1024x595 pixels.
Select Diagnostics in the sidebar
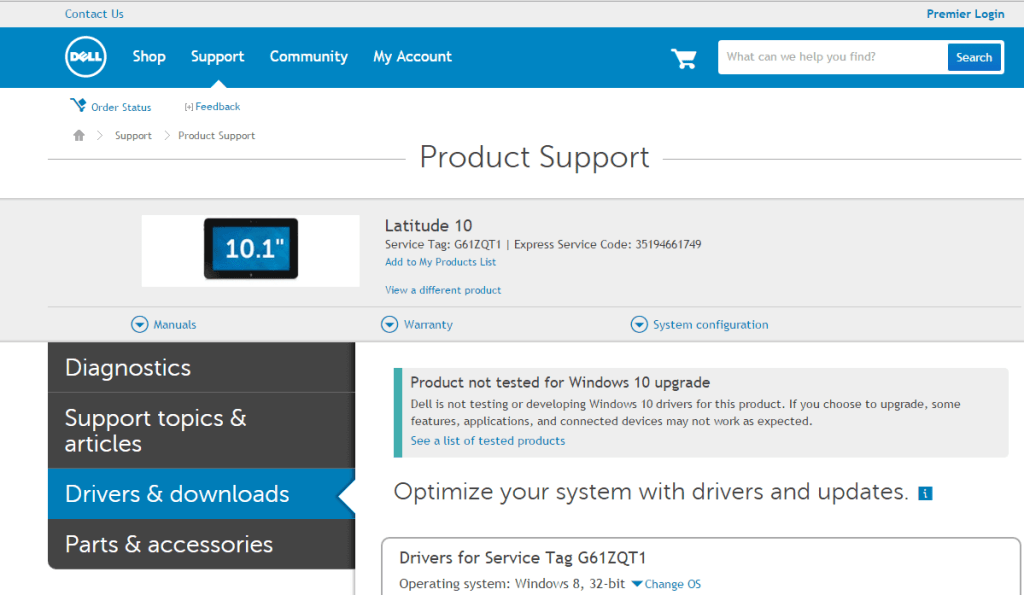[x=127, y=368]
